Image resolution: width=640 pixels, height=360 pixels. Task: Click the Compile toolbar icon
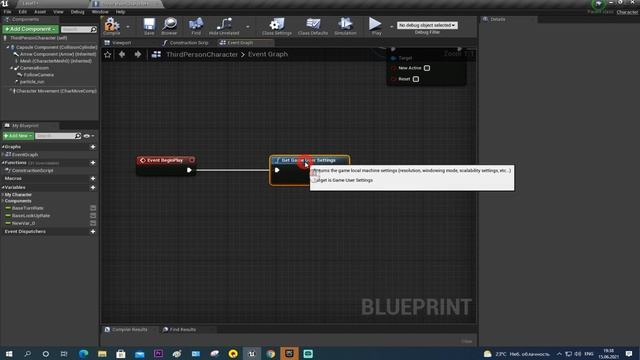coord(111,25)
